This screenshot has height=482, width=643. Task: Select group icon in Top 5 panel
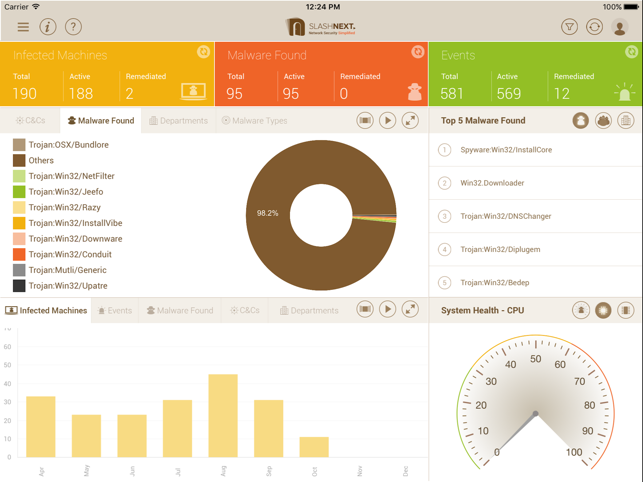(603, 121)
